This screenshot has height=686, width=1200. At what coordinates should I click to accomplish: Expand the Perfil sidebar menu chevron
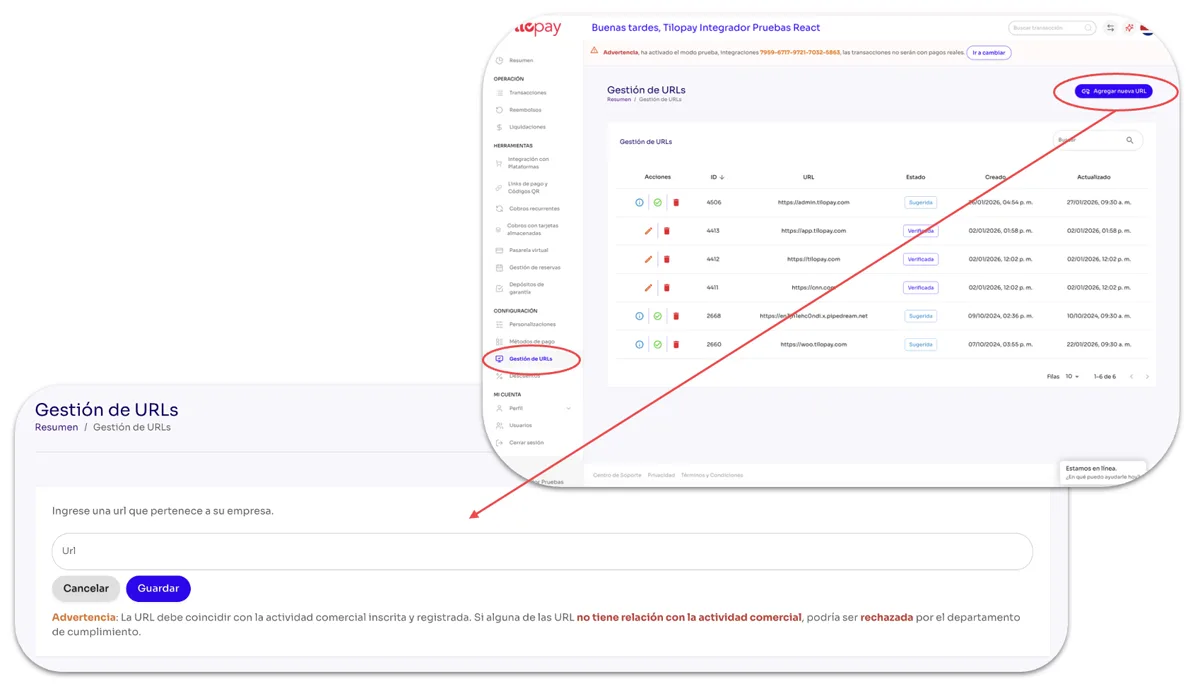pos(568,408)
